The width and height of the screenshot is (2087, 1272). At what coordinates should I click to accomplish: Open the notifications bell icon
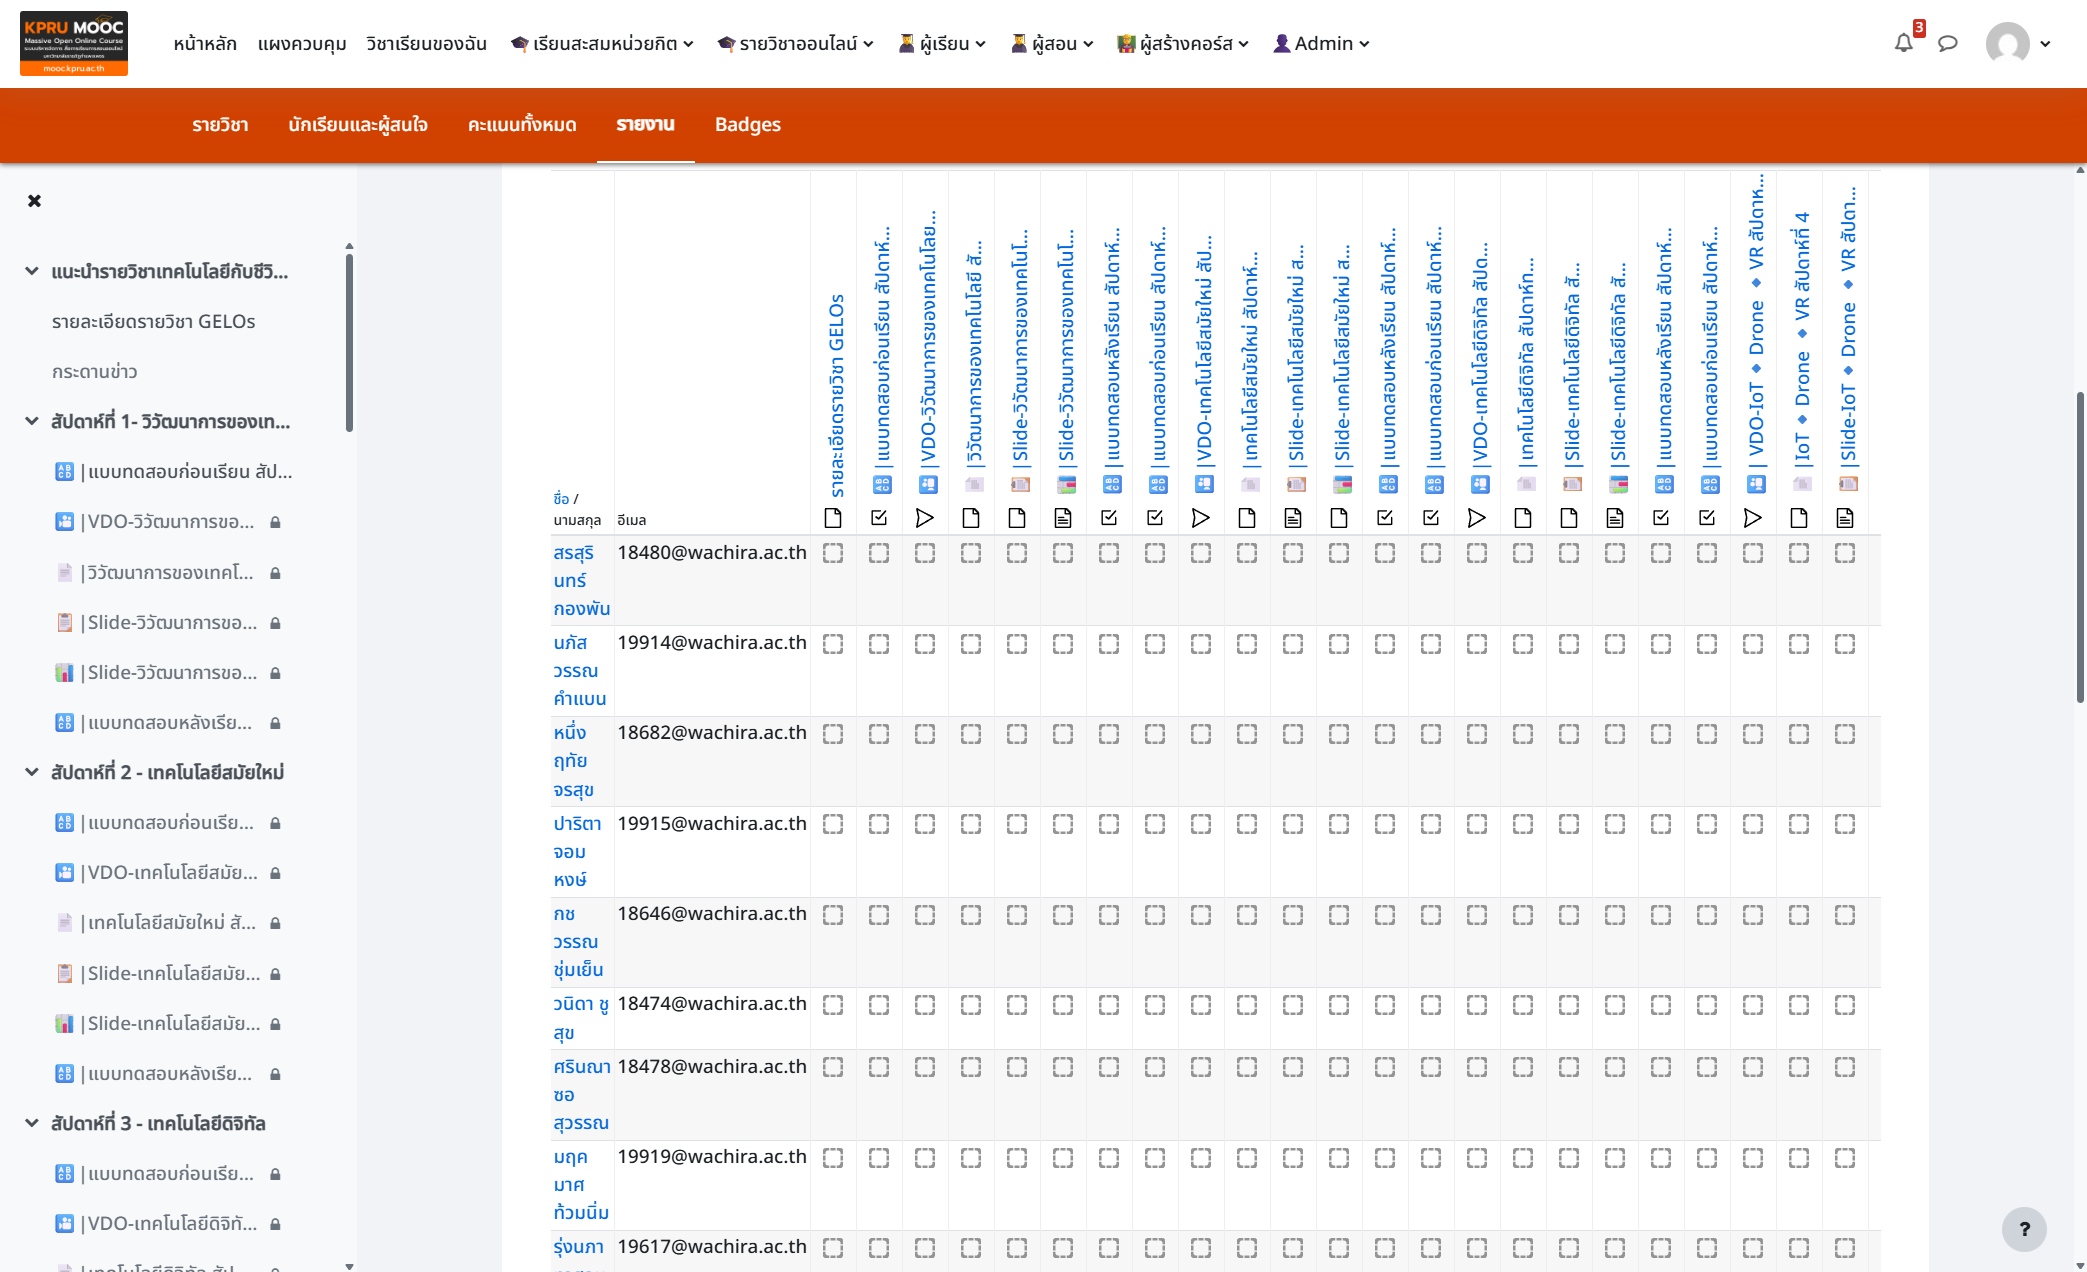click(1903, 43)
